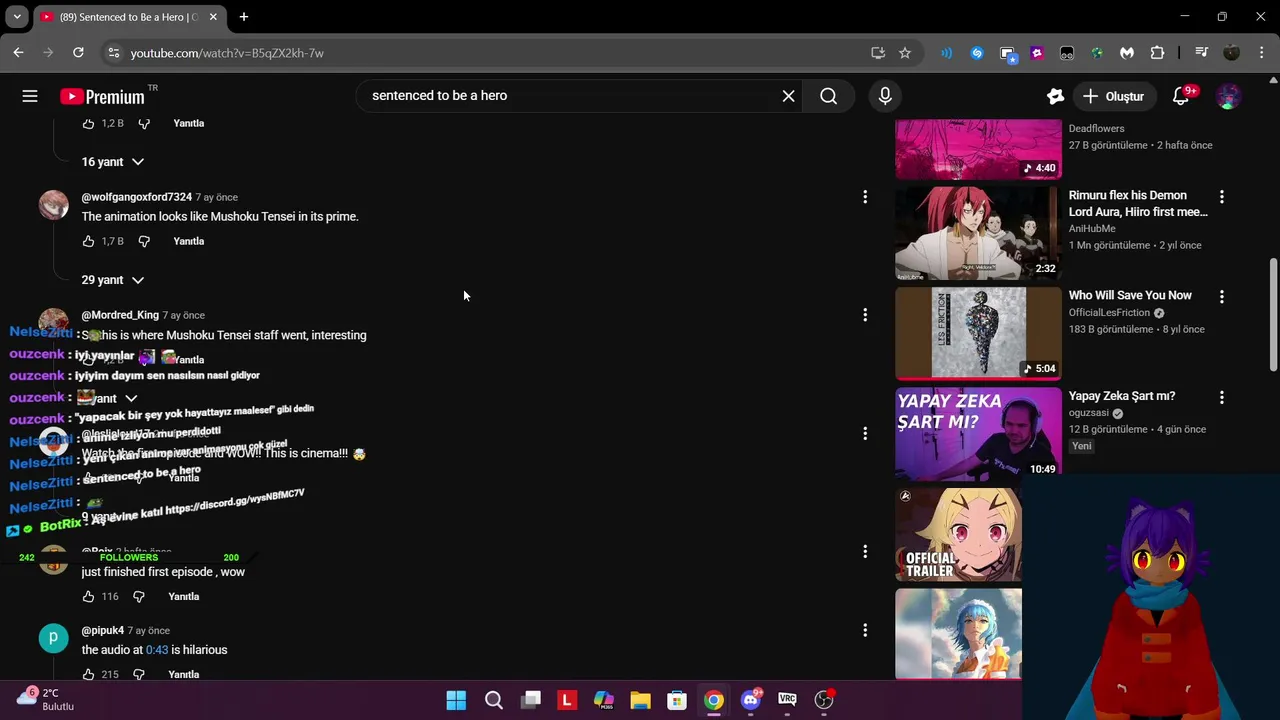This screenshot has height=720, width=1280.
Task: Open a new browser tab
Action: pyautogui.click(x=244, y=17)
